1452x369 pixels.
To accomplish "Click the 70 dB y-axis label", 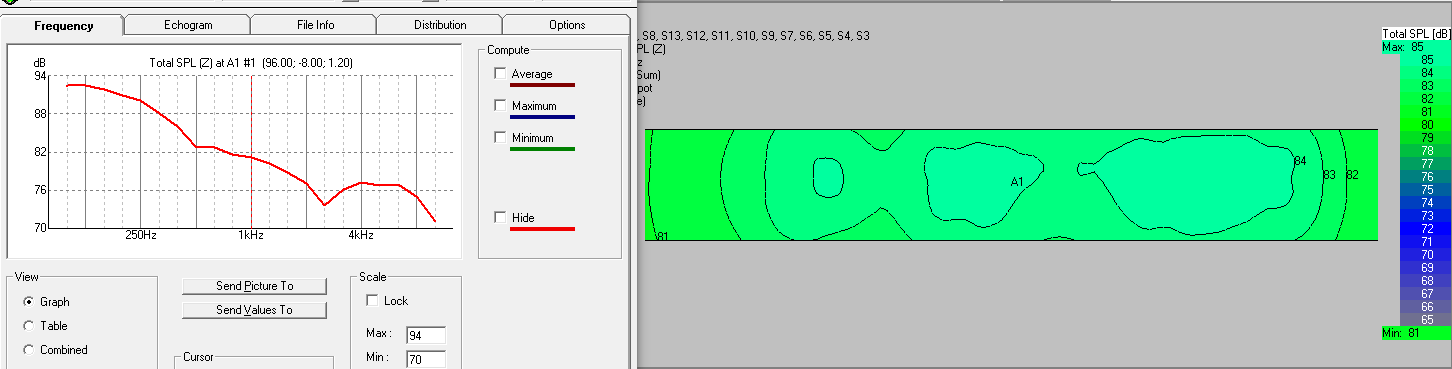I will coord(40,228).
